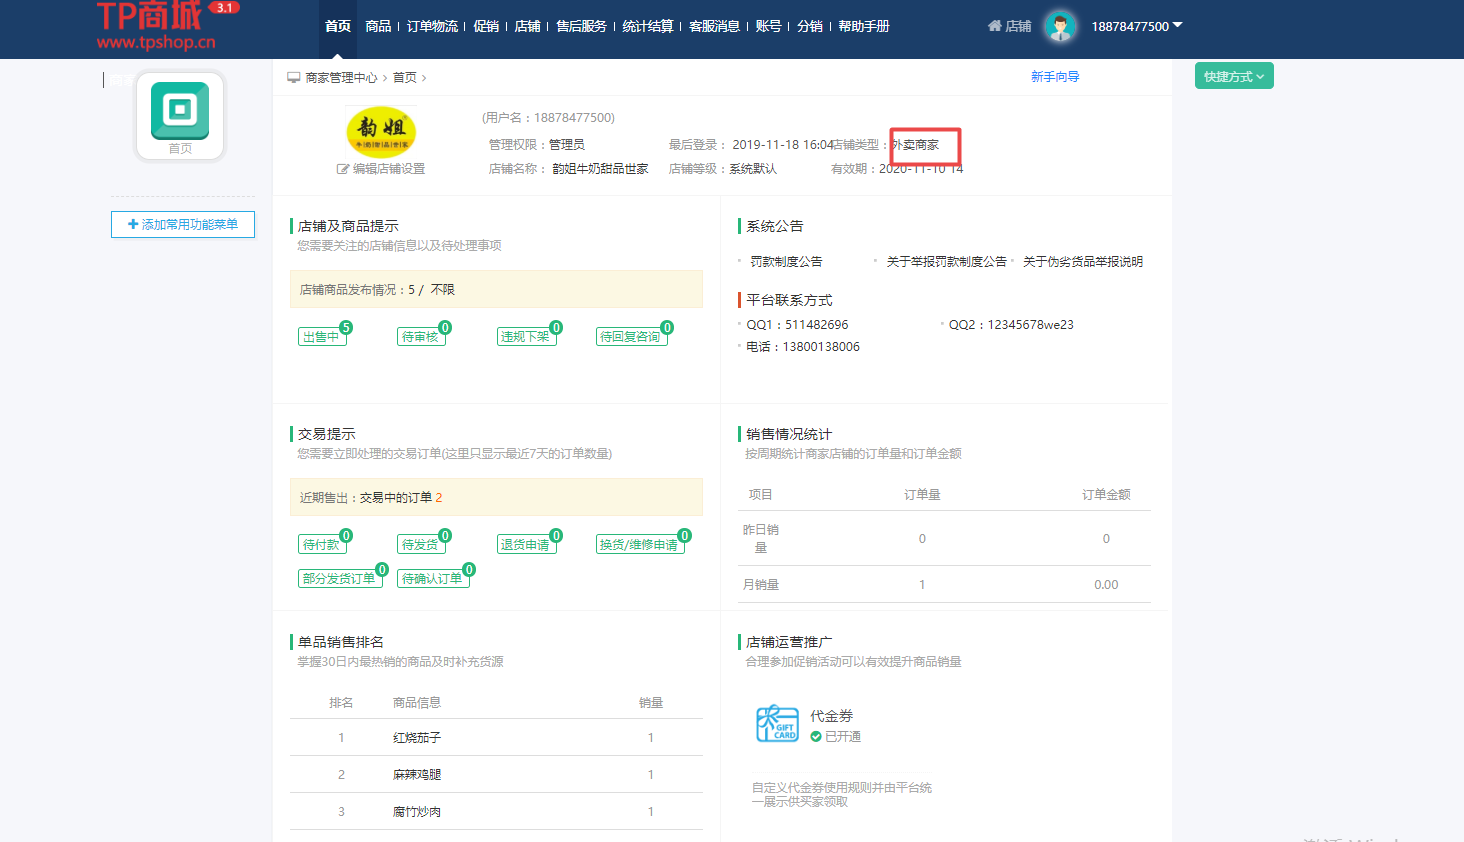Click the green 首页 home icon in sidebar
The image size is (1464, 842).
click(180, 110)
